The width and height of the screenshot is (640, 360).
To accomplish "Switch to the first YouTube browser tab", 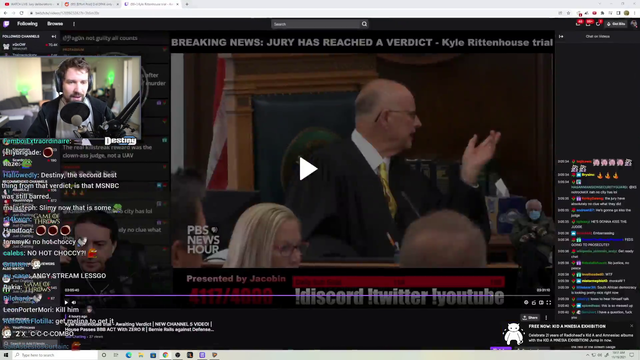I will (x=31, y=4).
